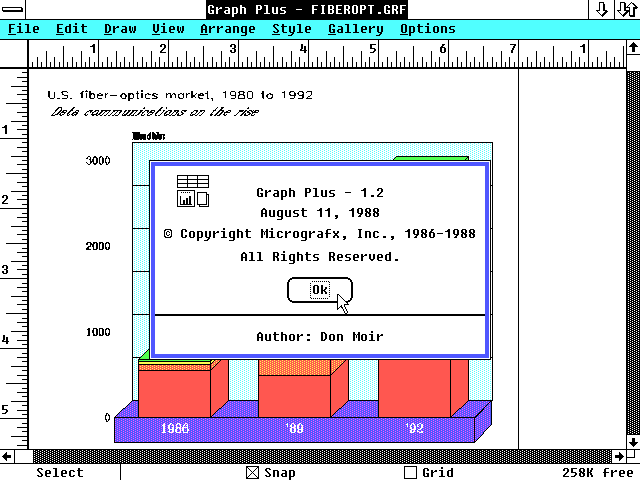The height and width of the screenshot is (480, 640).
Task: Open the Arrange menu
Action: pos(228,29)
